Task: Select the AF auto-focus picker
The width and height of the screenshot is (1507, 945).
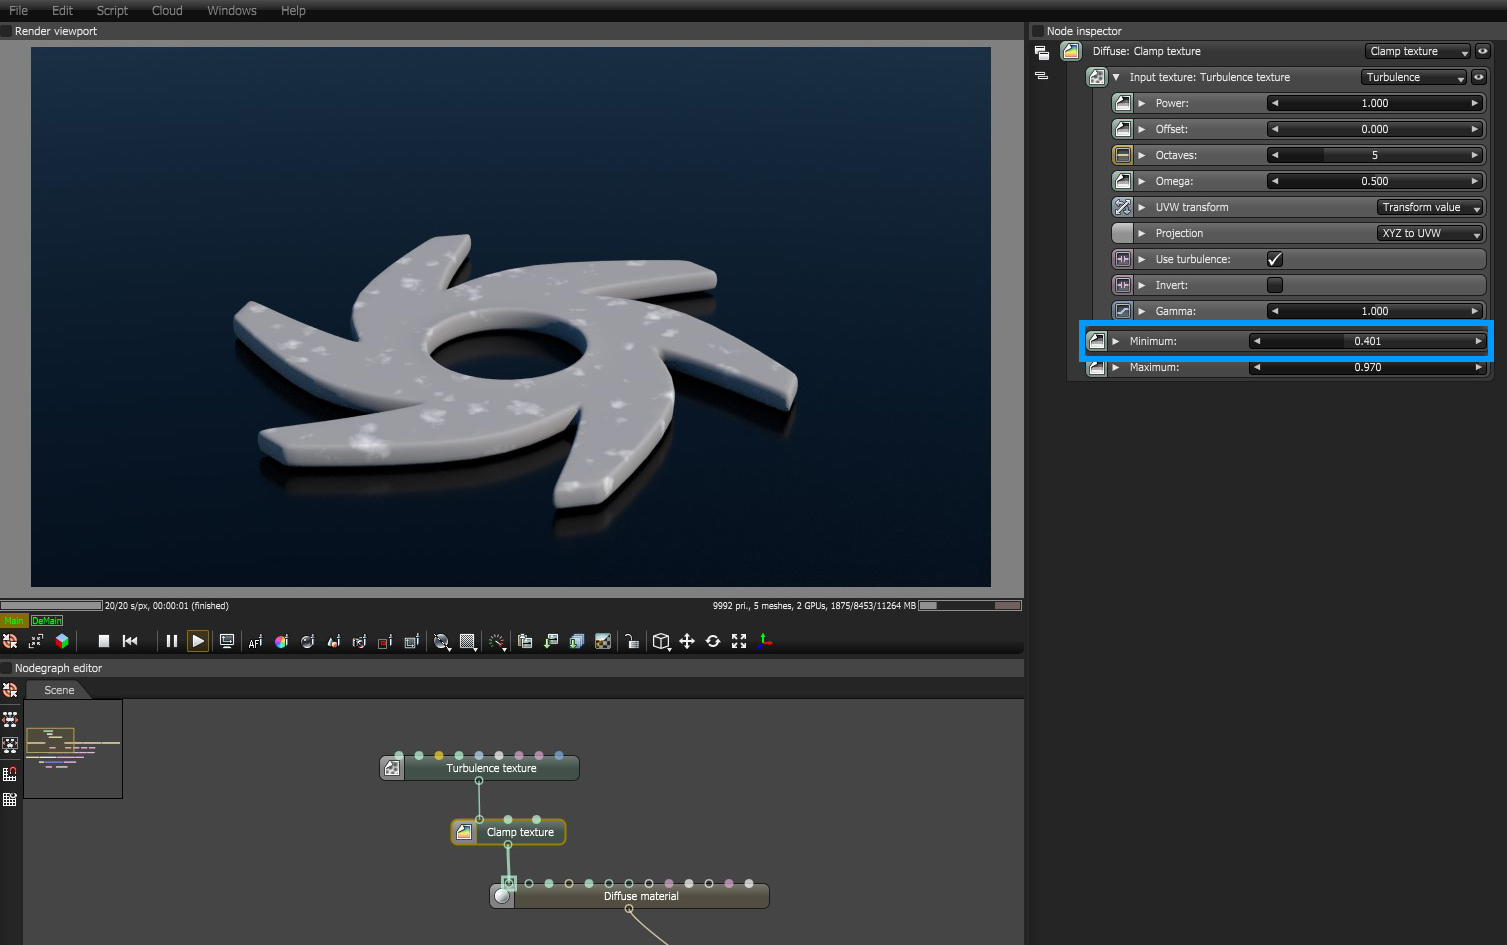Action: tap(255, 642)
